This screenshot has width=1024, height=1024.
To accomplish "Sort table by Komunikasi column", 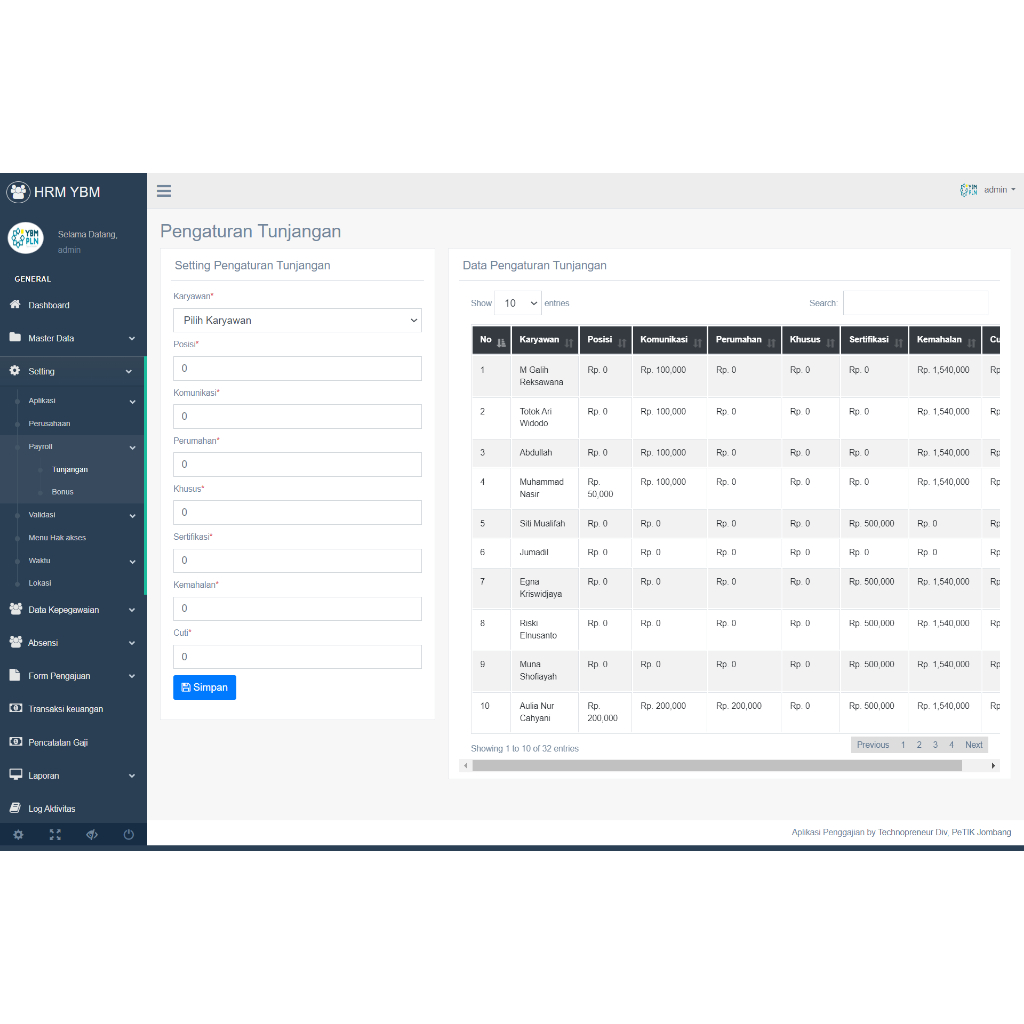I will [669, 340].
